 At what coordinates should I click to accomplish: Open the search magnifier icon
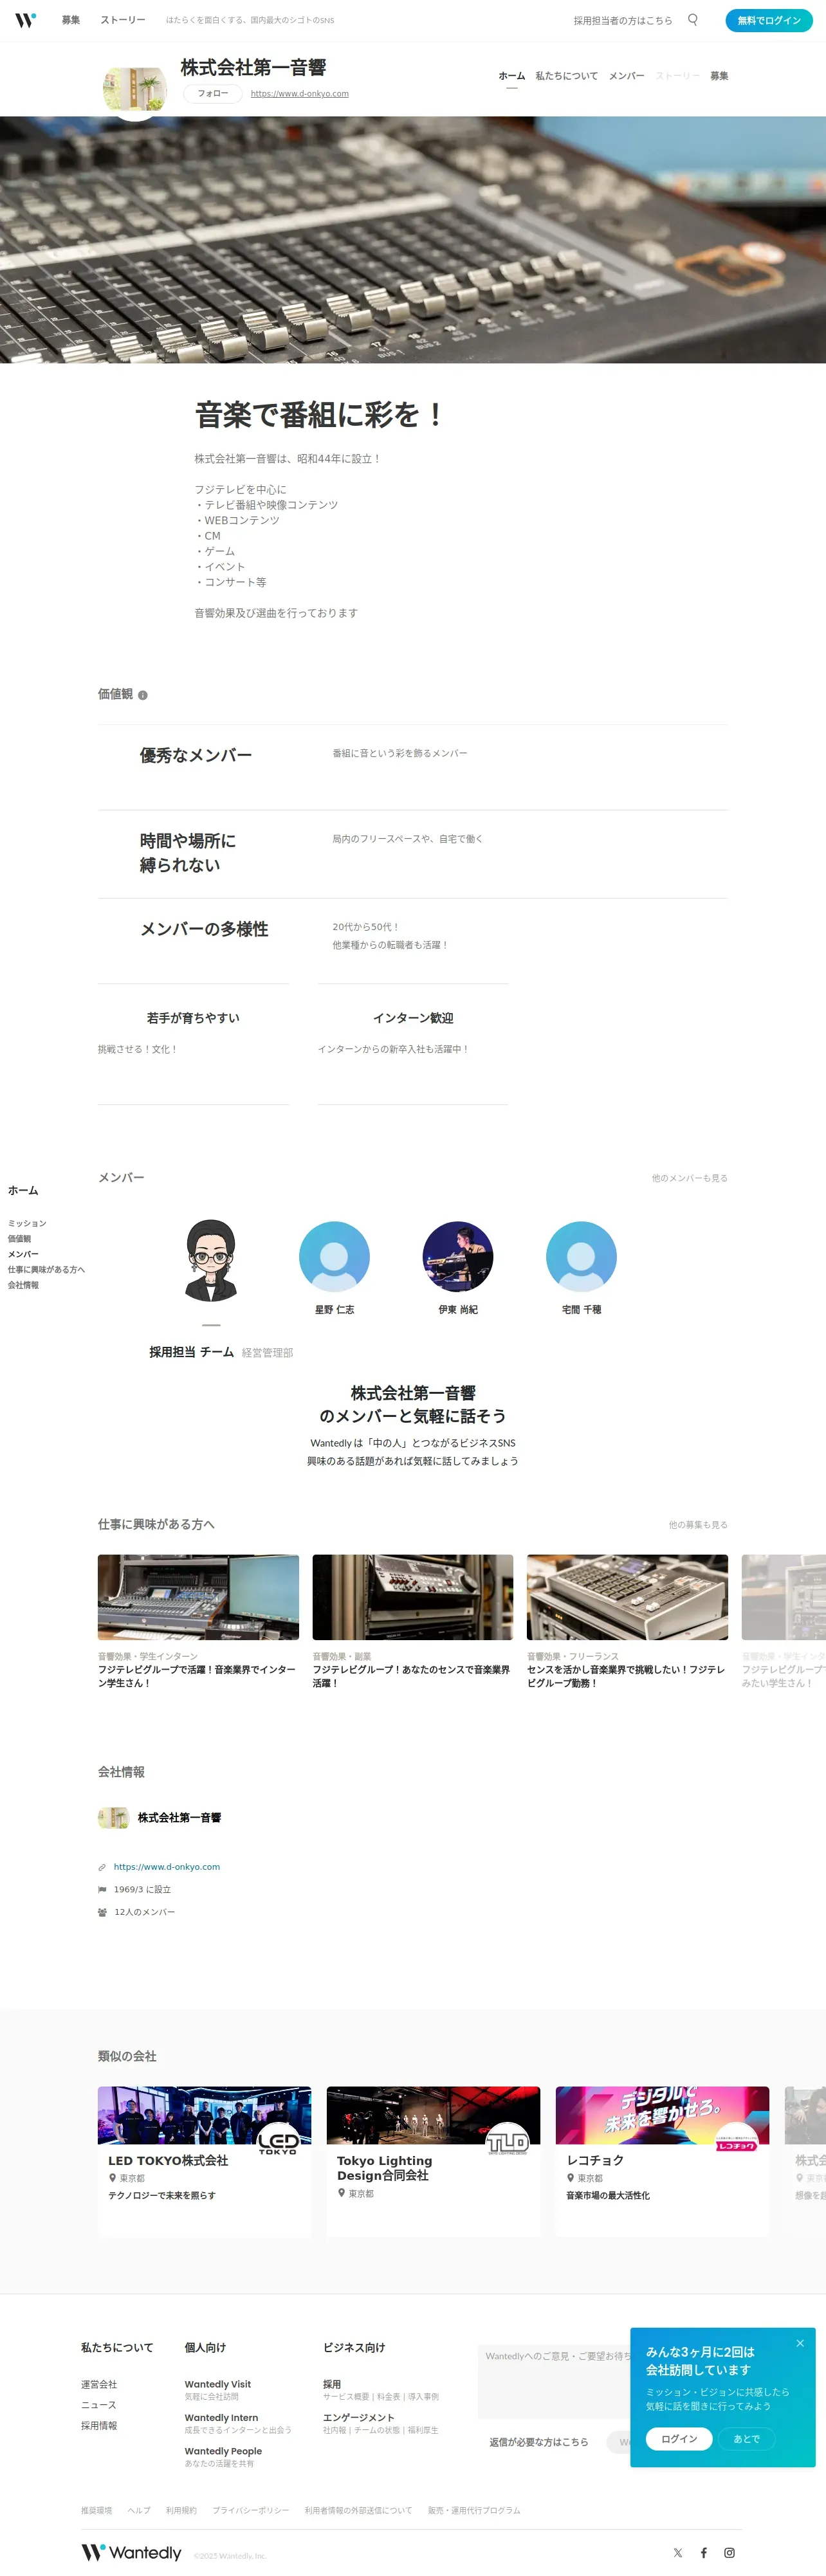(692, 20)
